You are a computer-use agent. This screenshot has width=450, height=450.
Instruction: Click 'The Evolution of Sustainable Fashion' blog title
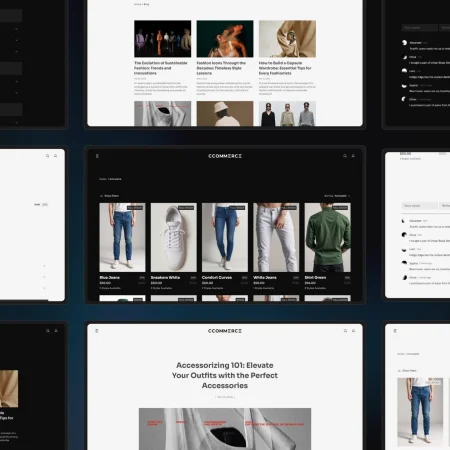161,68
